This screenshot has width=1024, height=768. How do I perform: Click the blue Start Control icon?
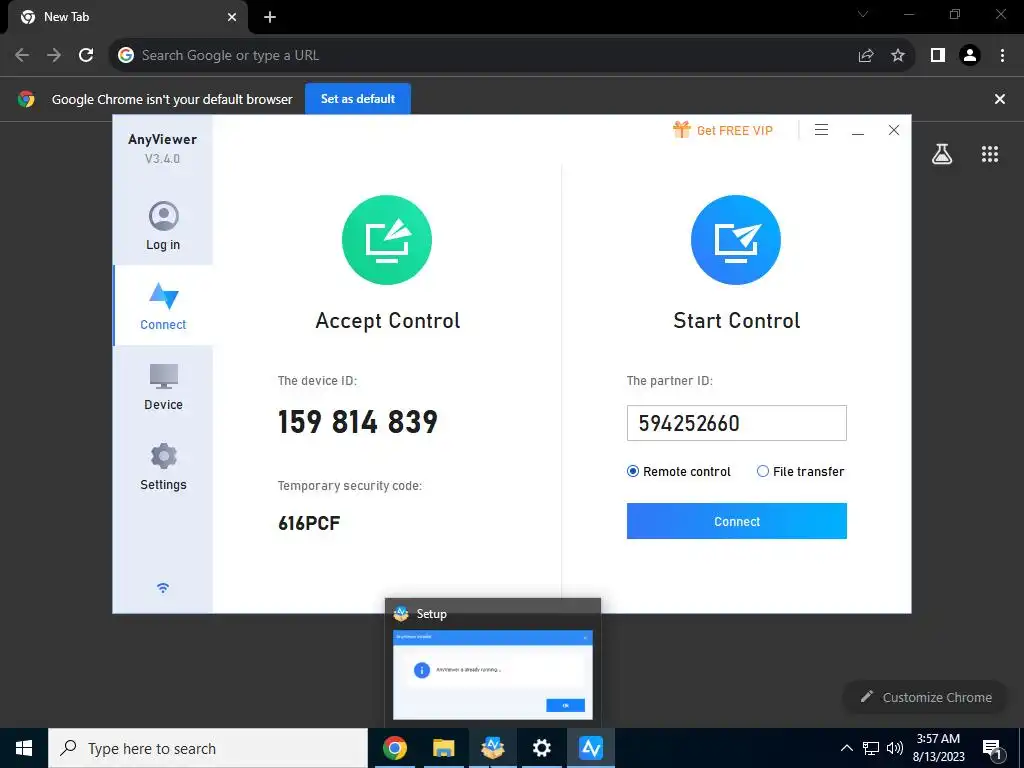tap(736, 240)
